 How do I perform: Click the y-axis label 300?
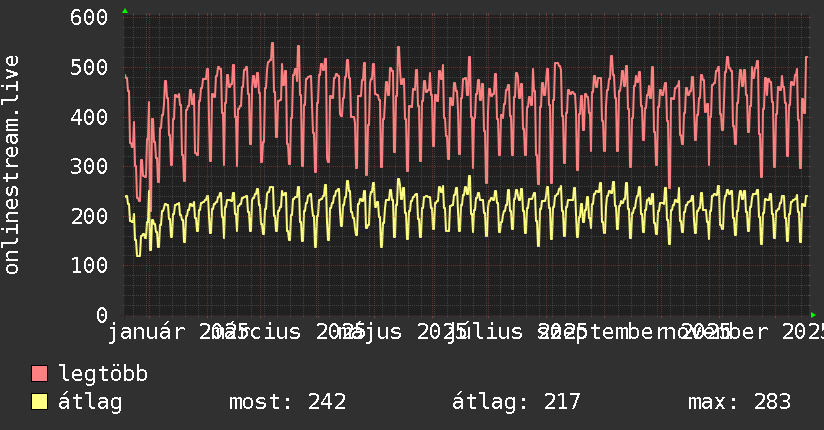coord(89,167)
